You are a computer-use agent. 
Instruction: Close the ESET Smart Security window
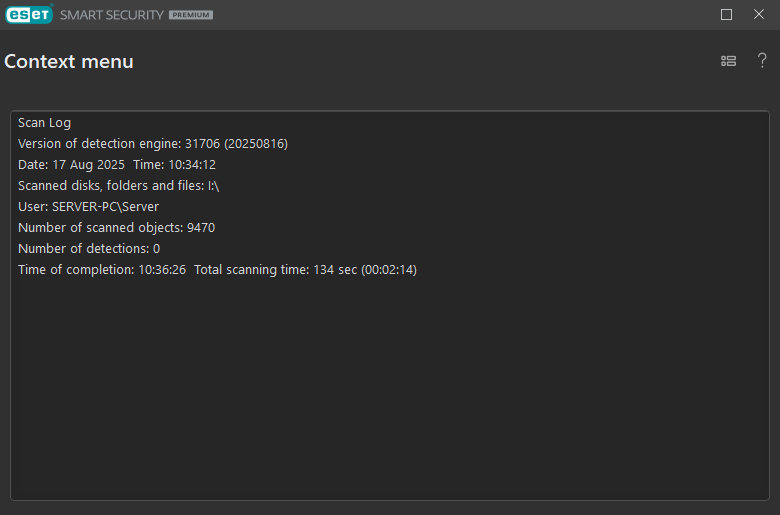click(x=759, y=14)
